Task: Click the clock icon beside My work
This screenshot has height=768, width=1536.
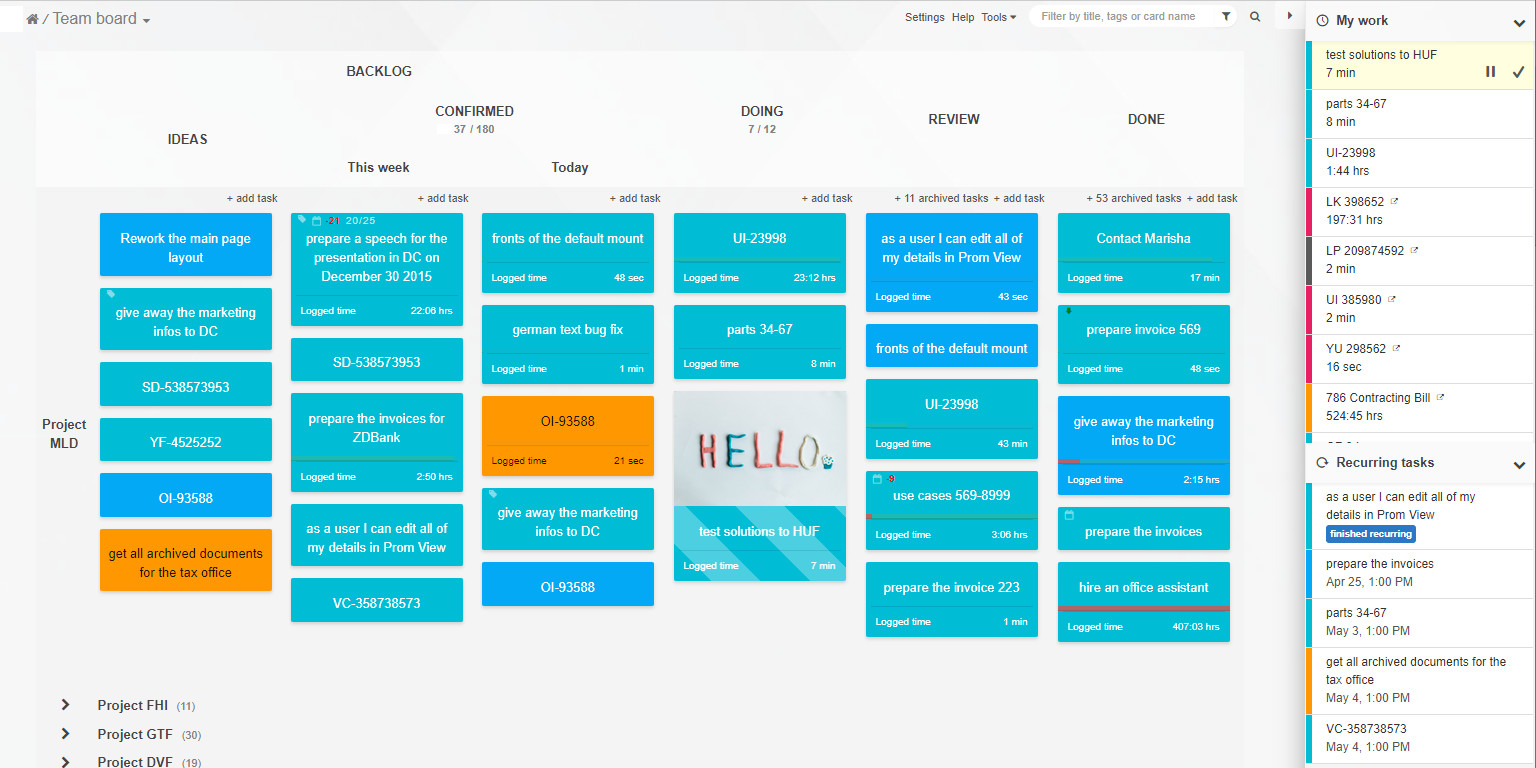Action: pyautogui.click(x=1322, y=20)
